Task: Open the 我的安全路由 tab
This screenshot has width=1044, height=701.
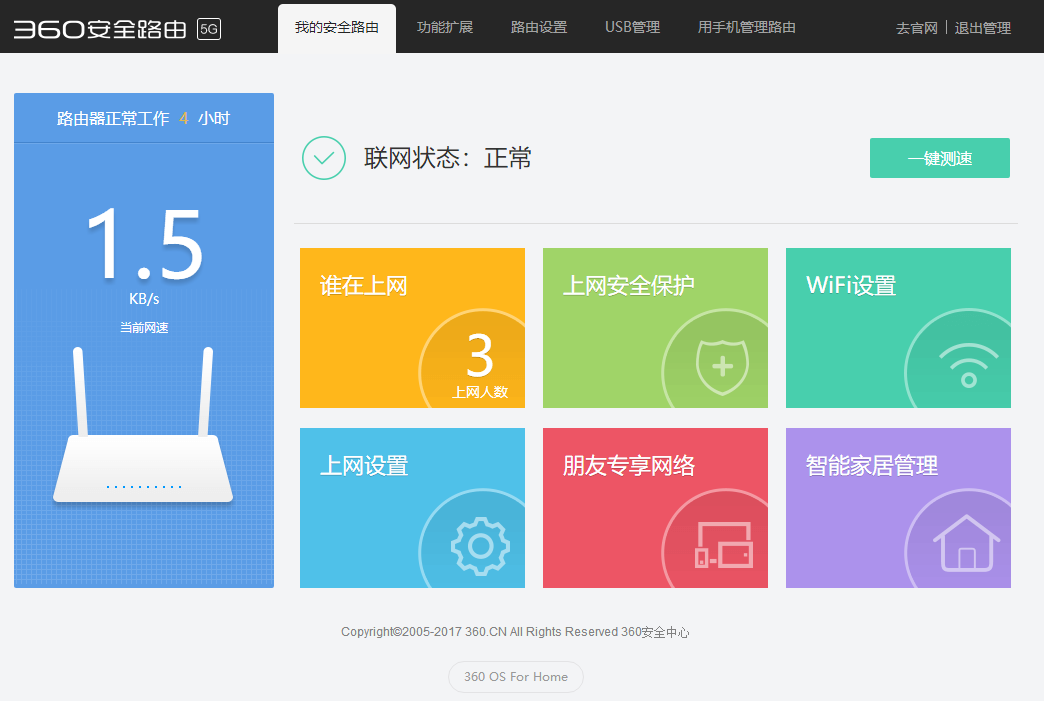Action: click(x=337, y=28)
